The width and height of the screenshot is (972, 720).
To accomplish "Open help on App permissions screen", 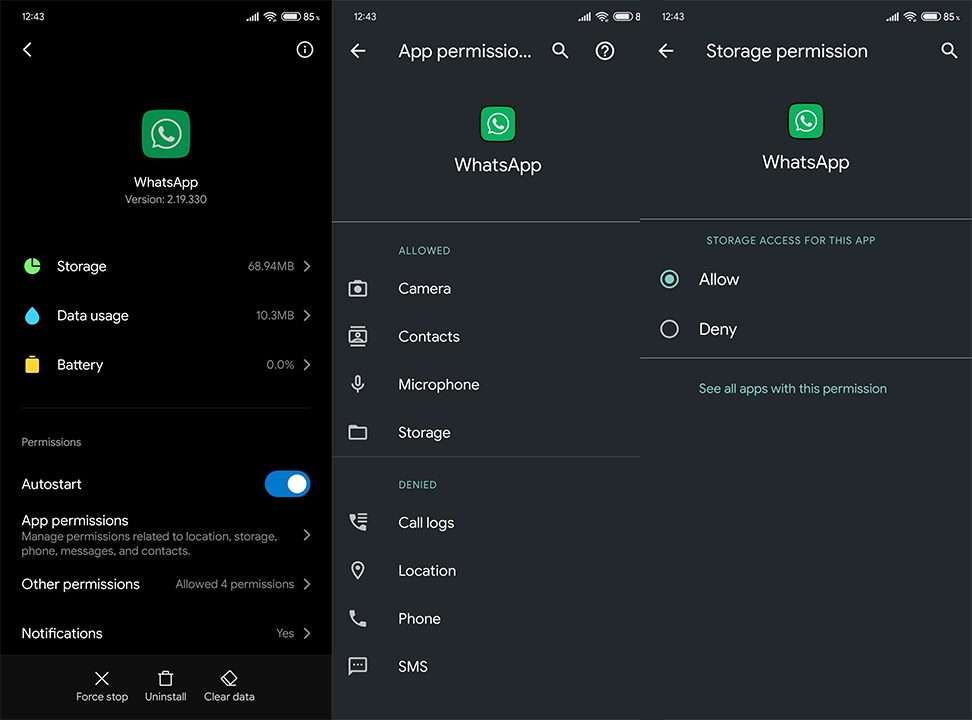I will tap(605, 51).
